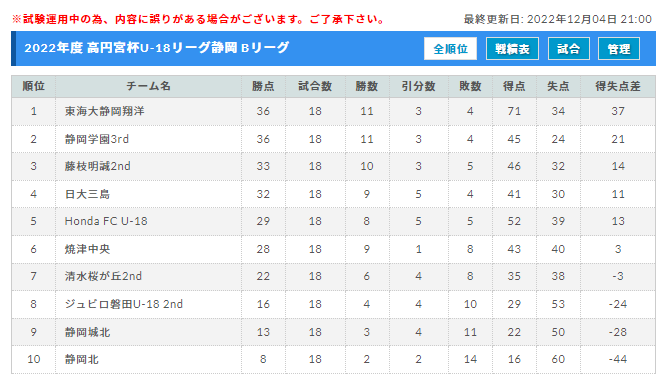660x378 pixels.
Task: Switch to the 戦績表 tab
Action: pyautogui.click(x=512, y=49)
